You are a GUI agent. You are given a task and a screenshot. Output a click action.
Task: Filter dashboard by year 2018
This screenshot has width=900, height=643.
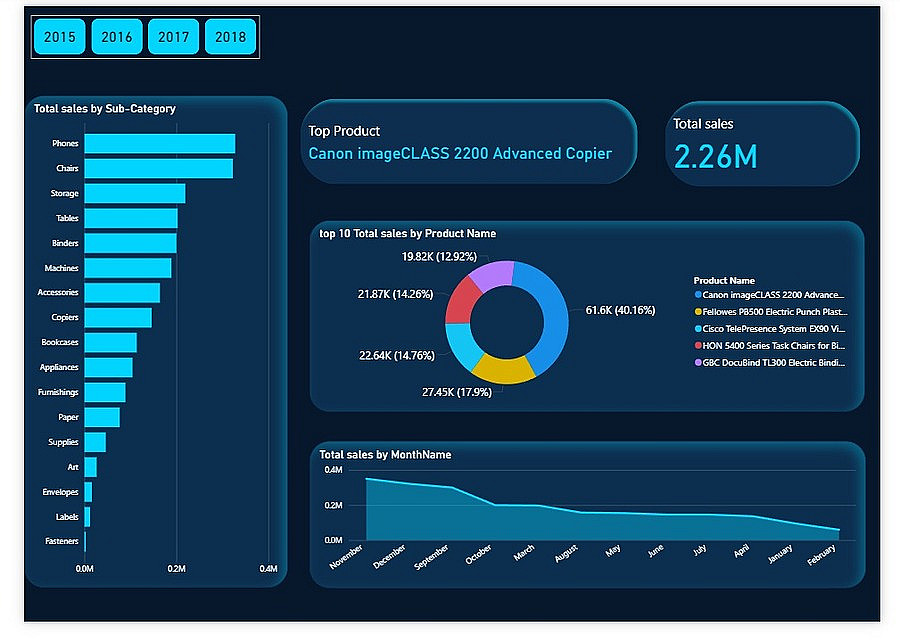230,37
